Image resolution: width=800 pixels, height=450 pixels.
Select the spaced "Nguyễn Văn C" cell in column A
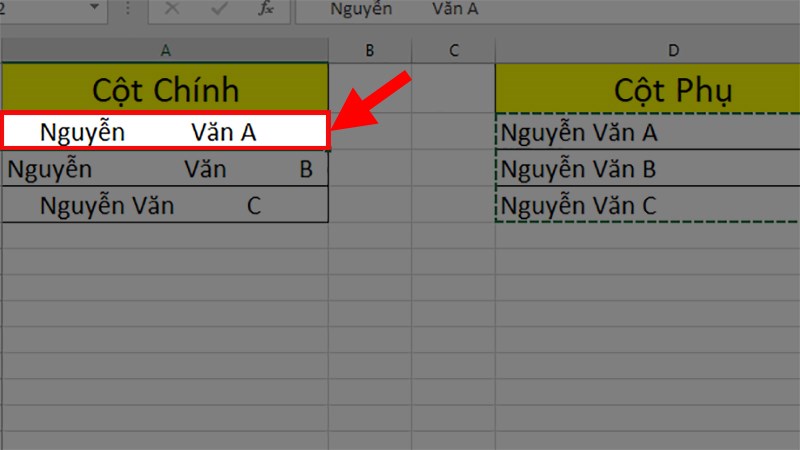(164, 206)
